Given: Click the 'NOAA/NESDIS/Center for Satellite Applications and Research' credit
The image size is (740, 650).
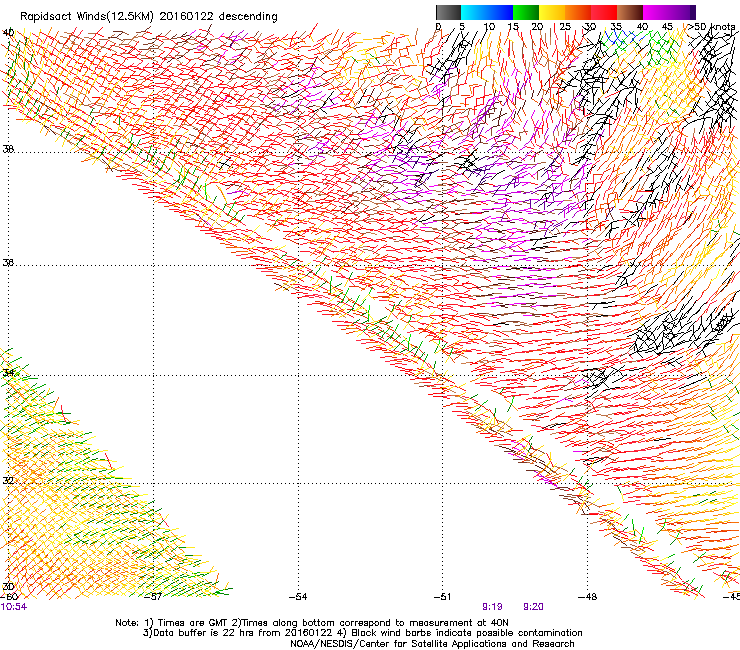Looking at the screenshot, I should (x=432, y=644).
